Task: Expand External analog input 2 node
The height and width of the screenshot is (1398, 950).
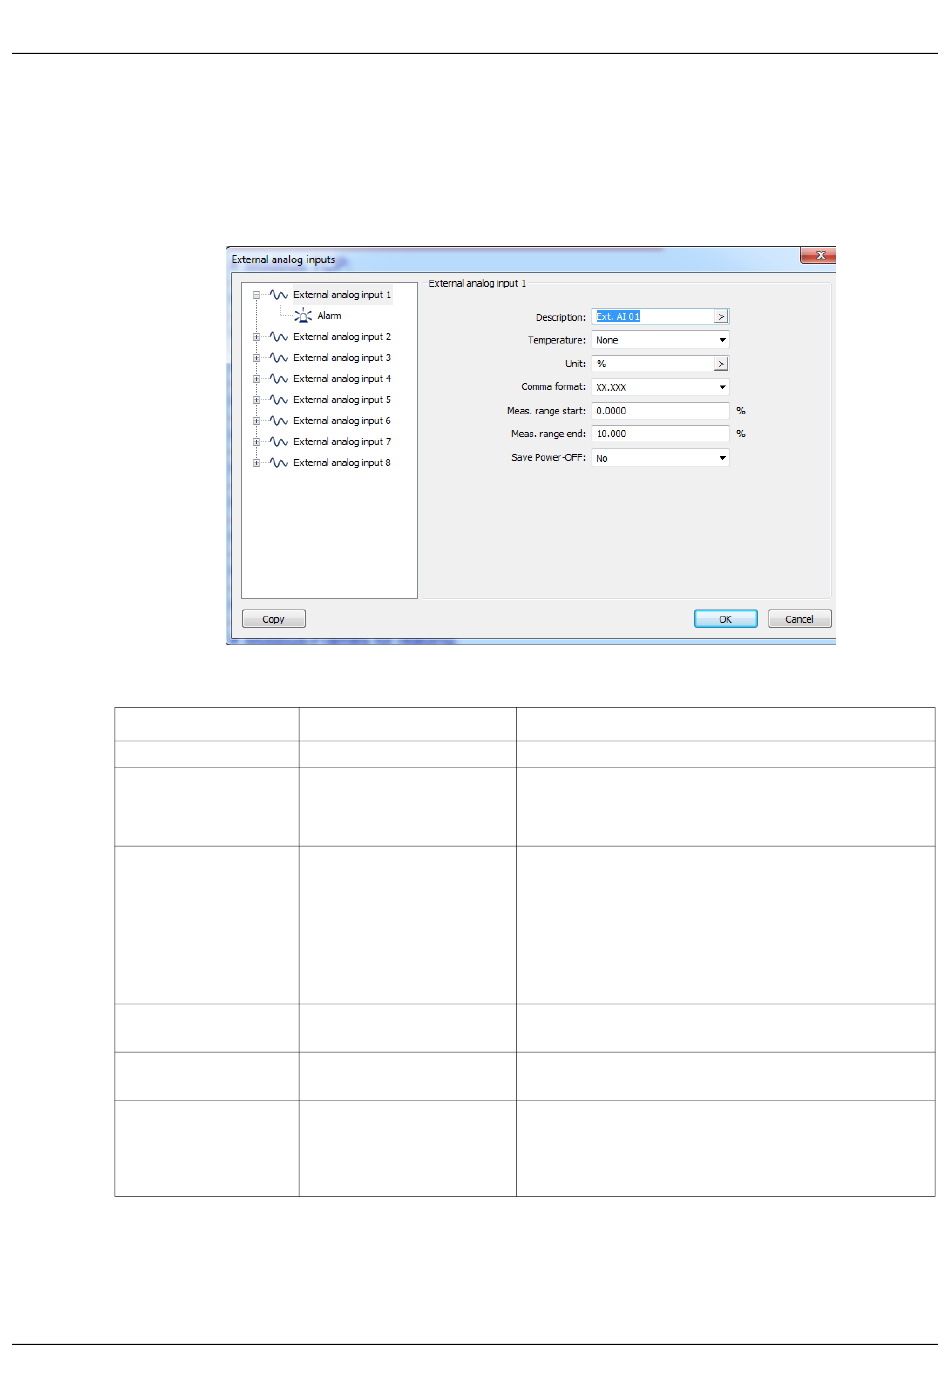Action: (257, 337)
